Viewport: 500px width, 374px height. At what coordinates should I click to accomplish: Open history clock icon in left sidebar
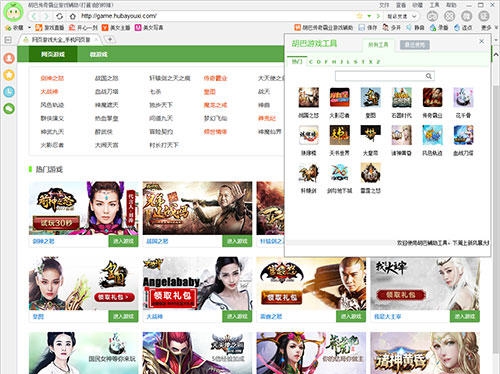pos(9,91)
